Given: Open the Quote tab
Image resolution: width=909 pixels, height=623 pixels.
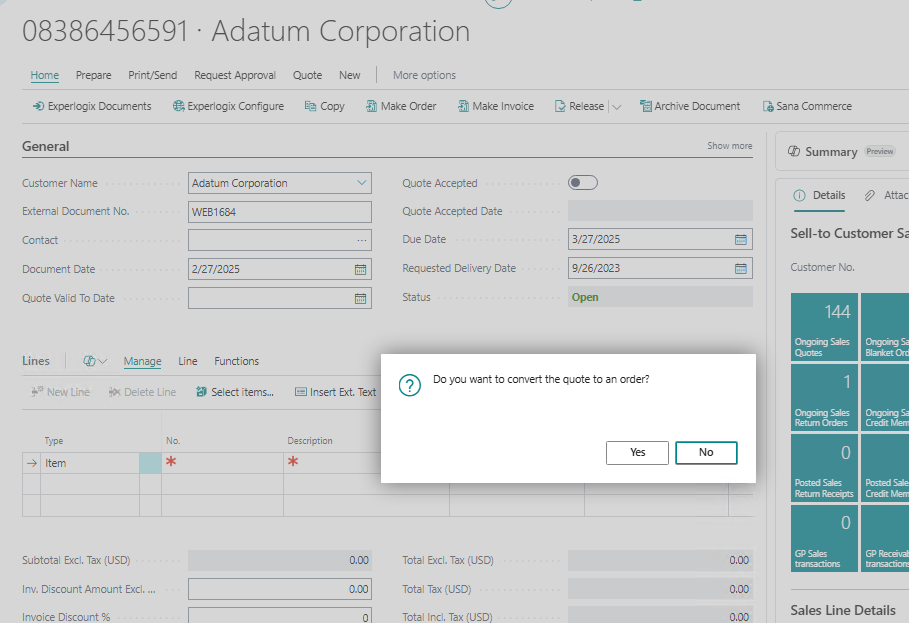Looking at the screenshot, I should coord(307,75).
